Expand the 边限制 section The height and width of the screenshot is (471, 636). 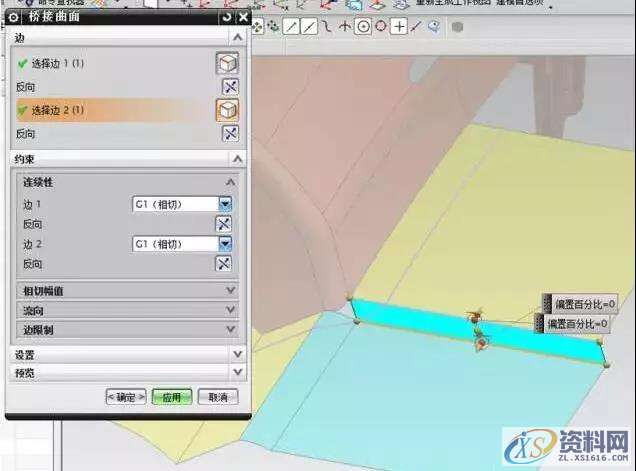click(231, 329)
